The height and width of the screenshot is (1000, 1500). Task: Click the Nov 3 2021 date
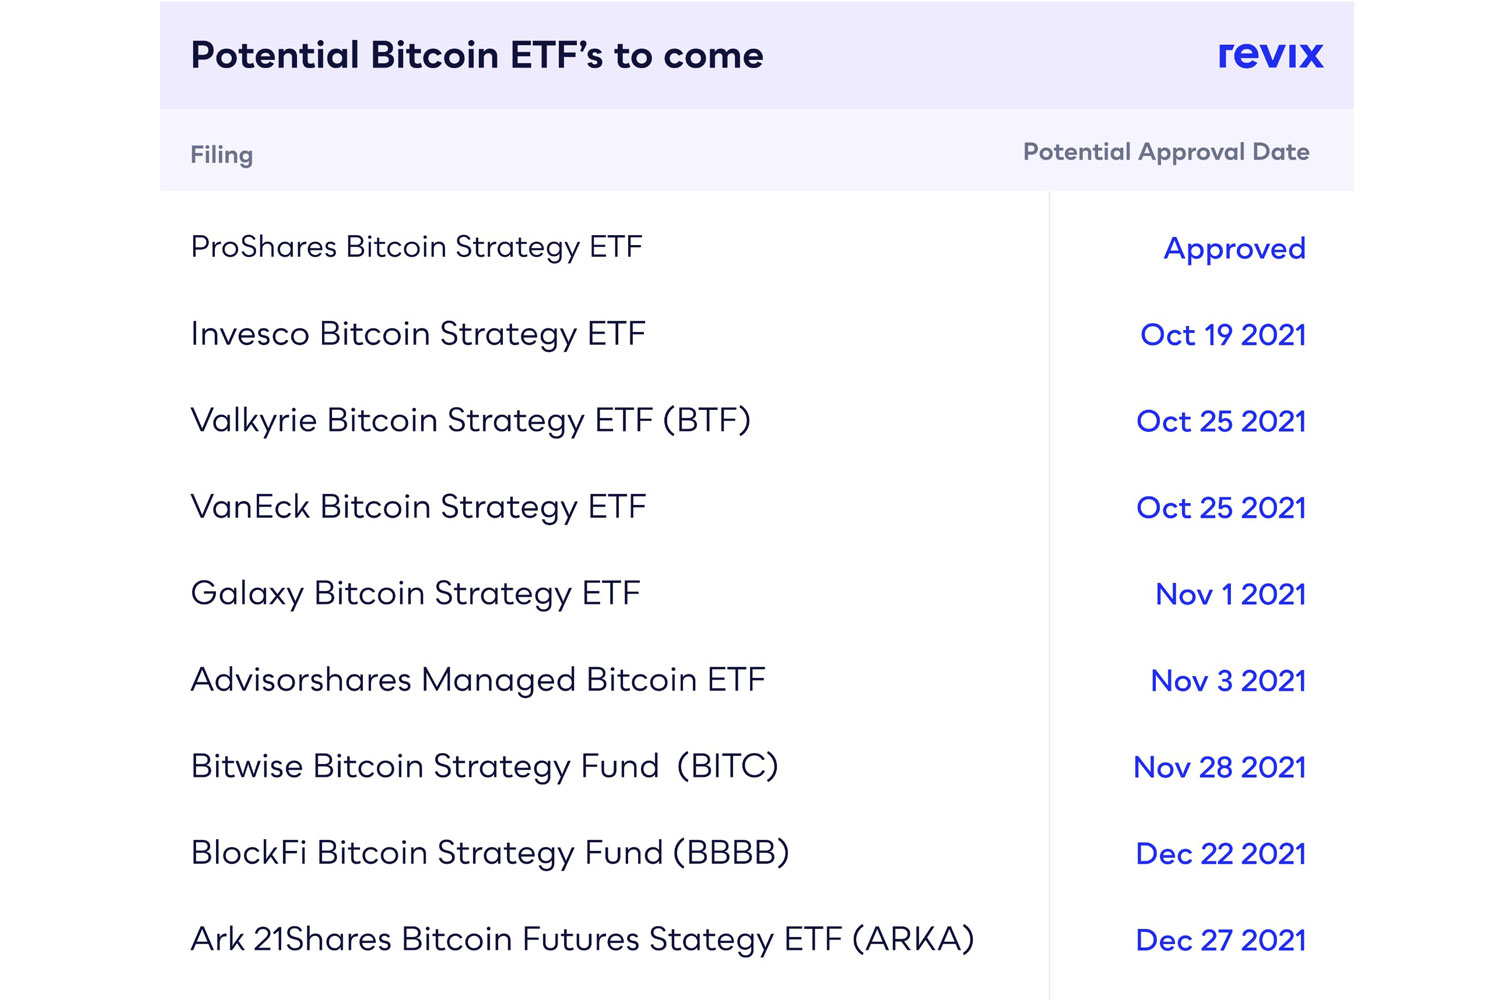pyautogui.click(x=1228, y=681)
